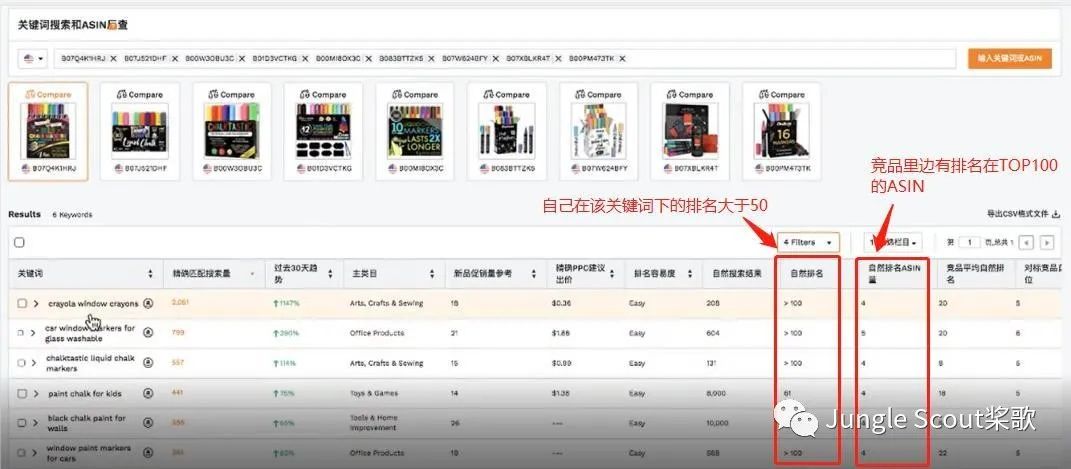Expand the car window markers row

point(33,333)
